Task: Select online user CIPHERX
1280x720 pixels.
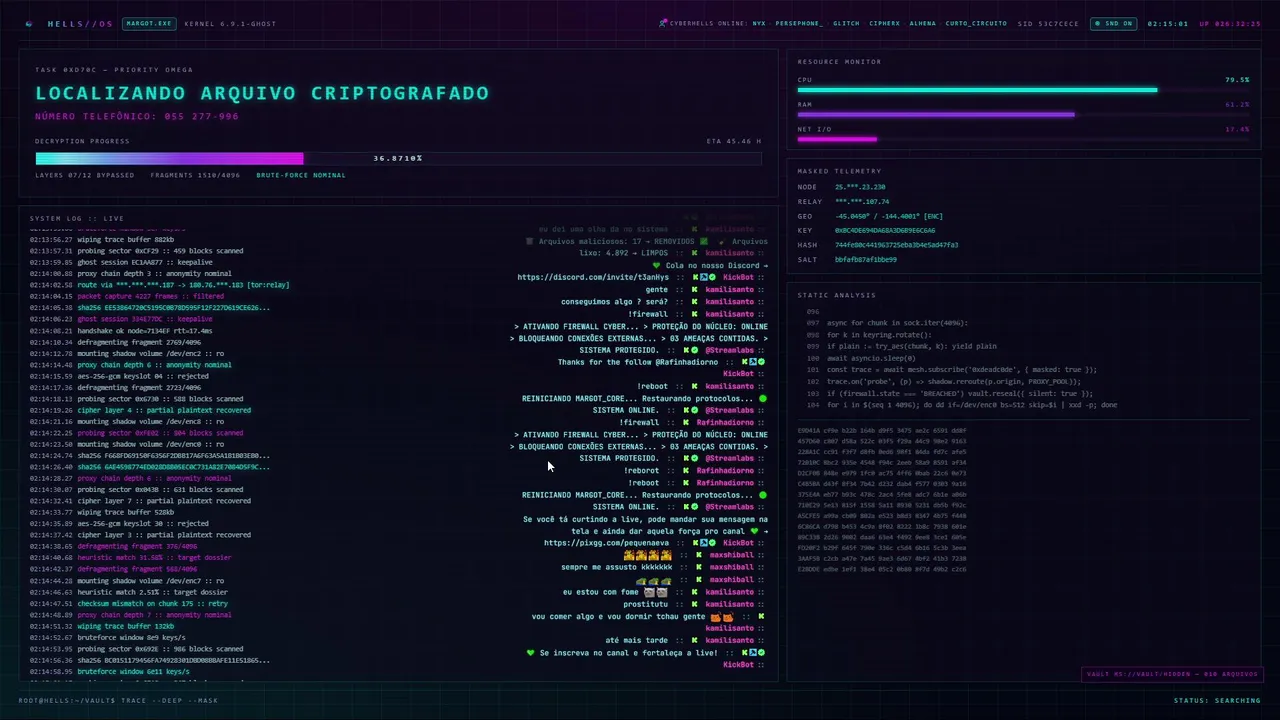Action: 884,23
